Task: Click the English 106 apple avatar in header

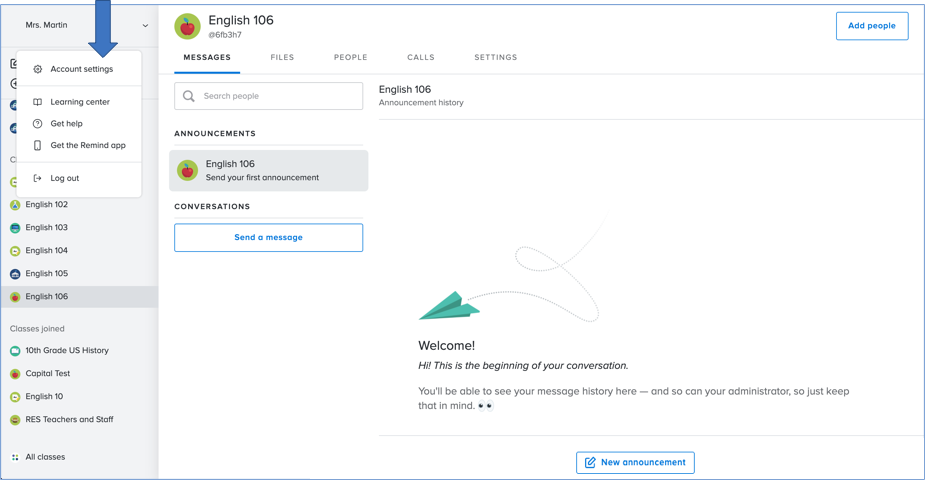Action: (187, 26)
